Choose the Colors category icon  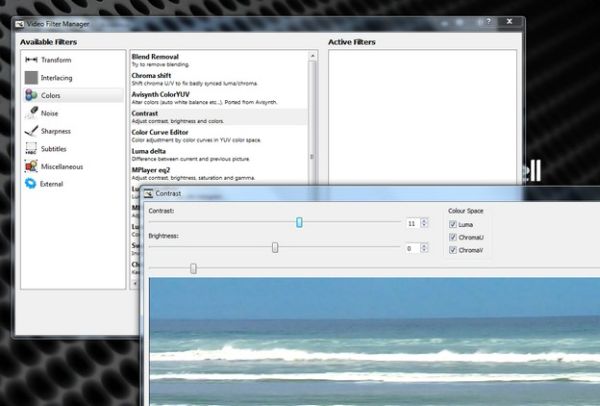click(x=31, y=95)
